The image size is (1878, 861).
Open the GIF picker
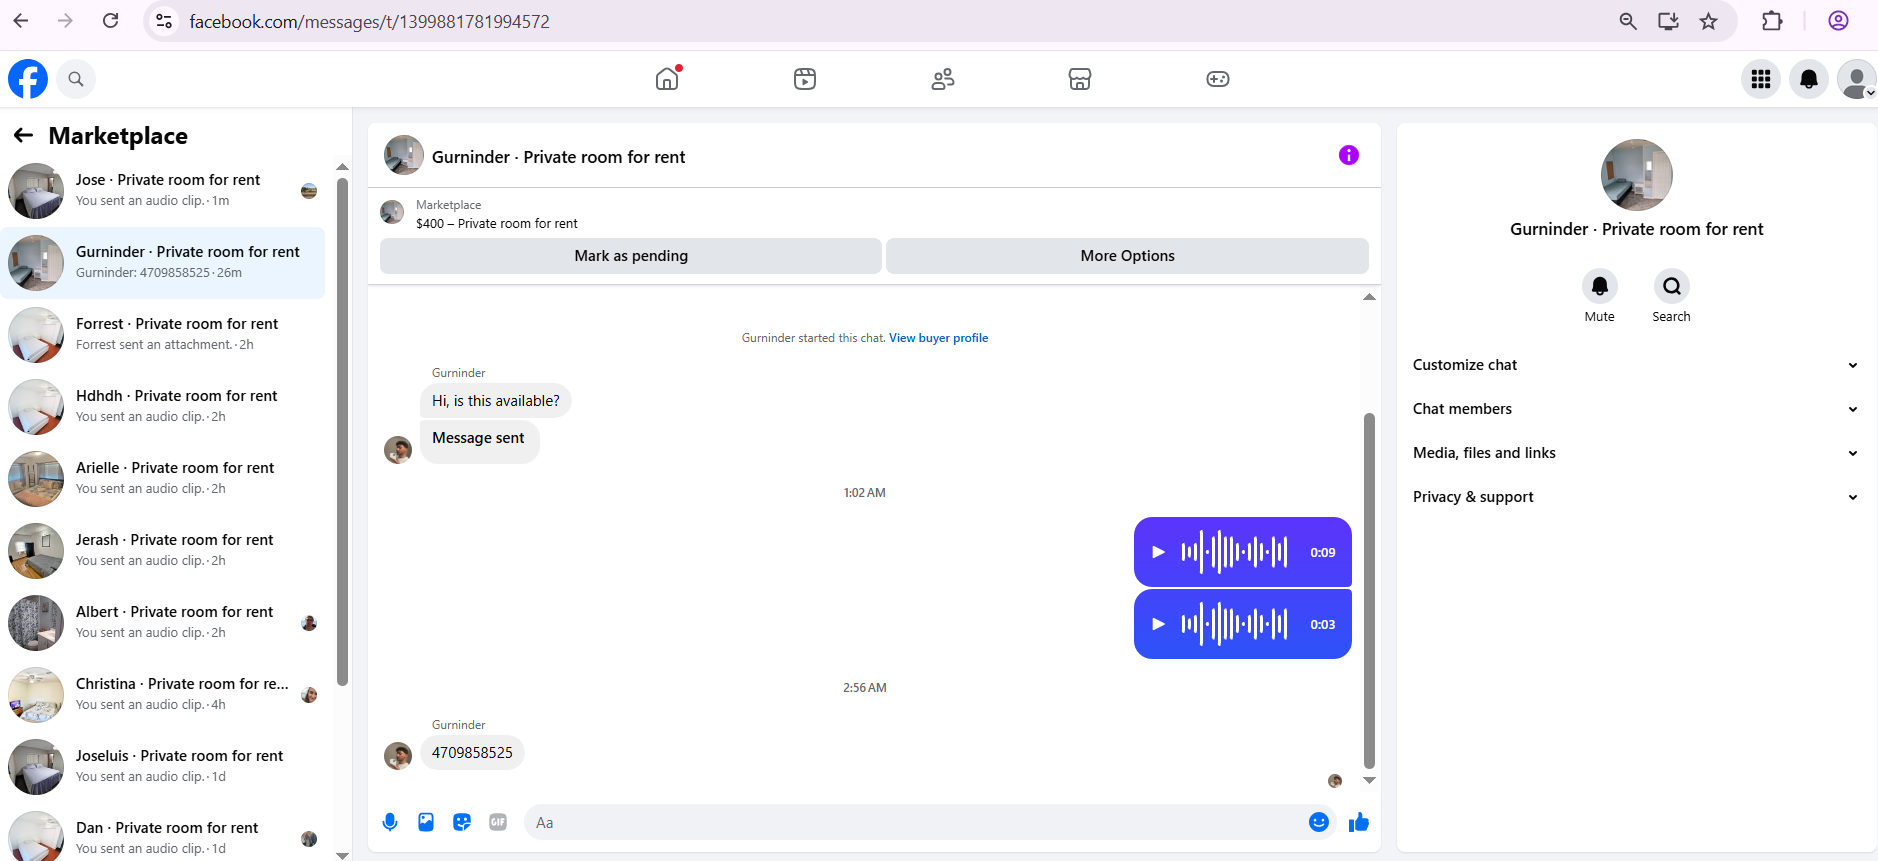(x=498, y=822)
